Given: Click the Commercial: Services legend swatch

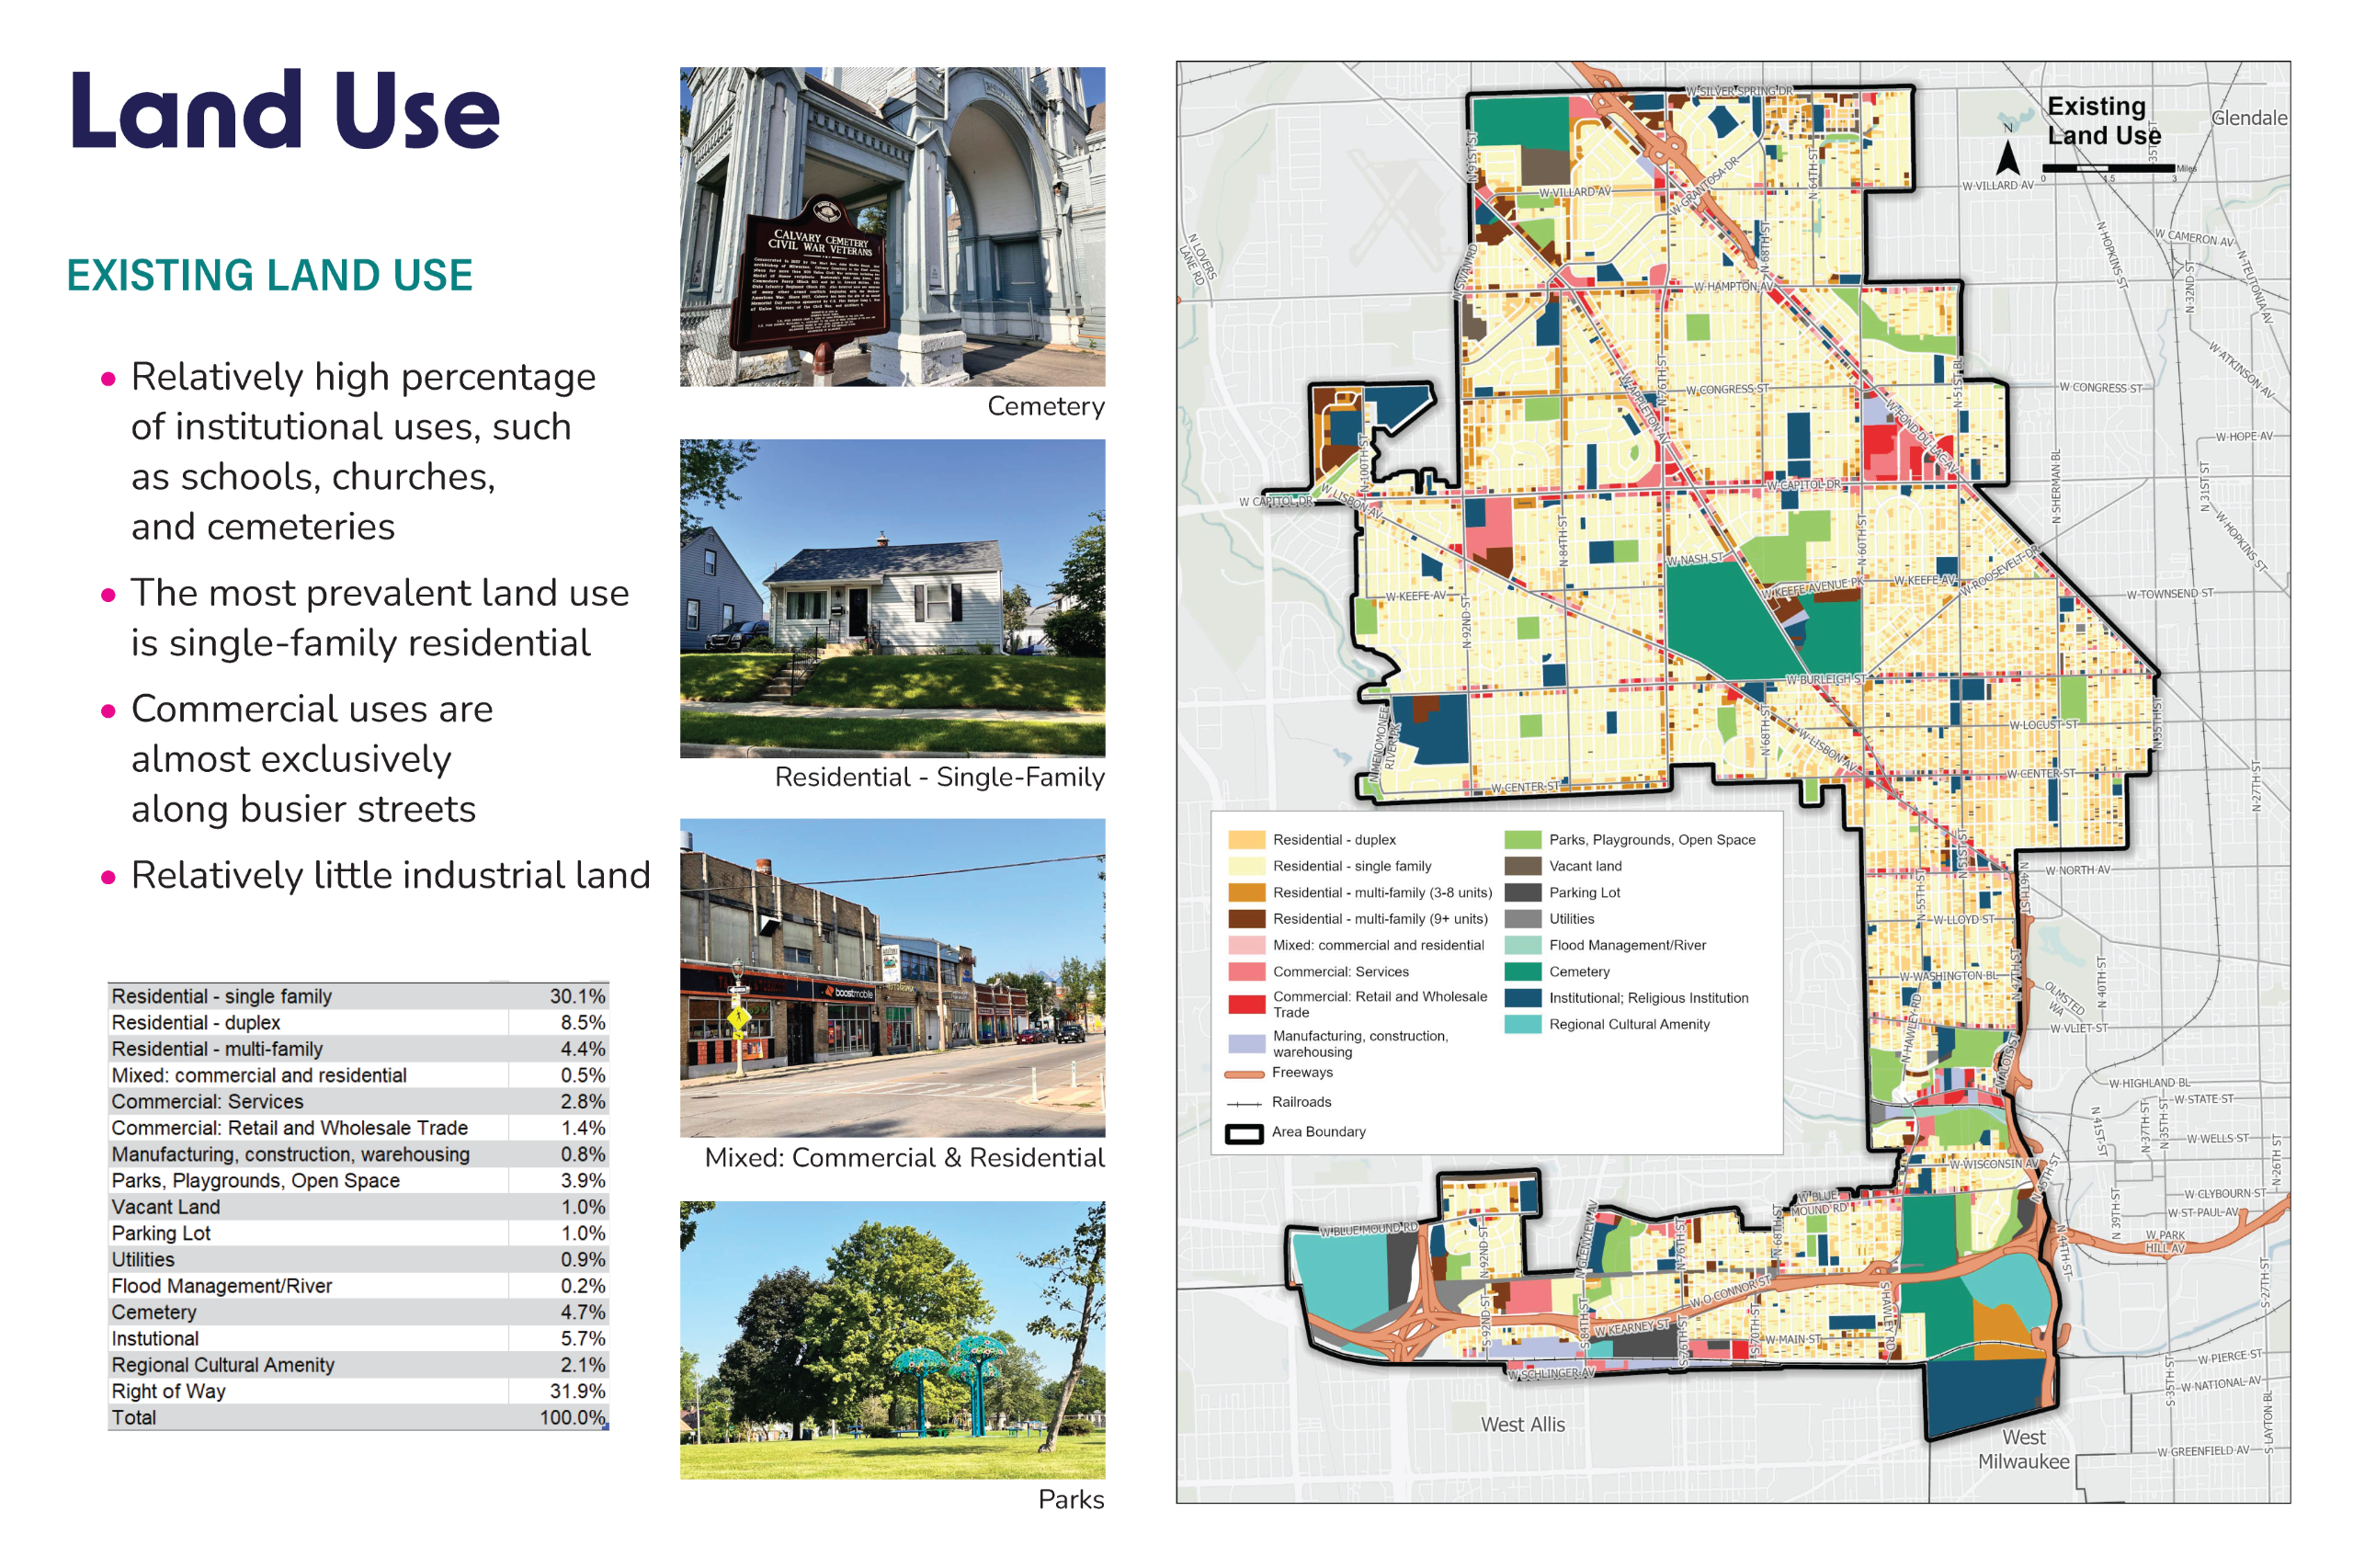Looking at the screenshot, I should click(x=1246, y=971).
